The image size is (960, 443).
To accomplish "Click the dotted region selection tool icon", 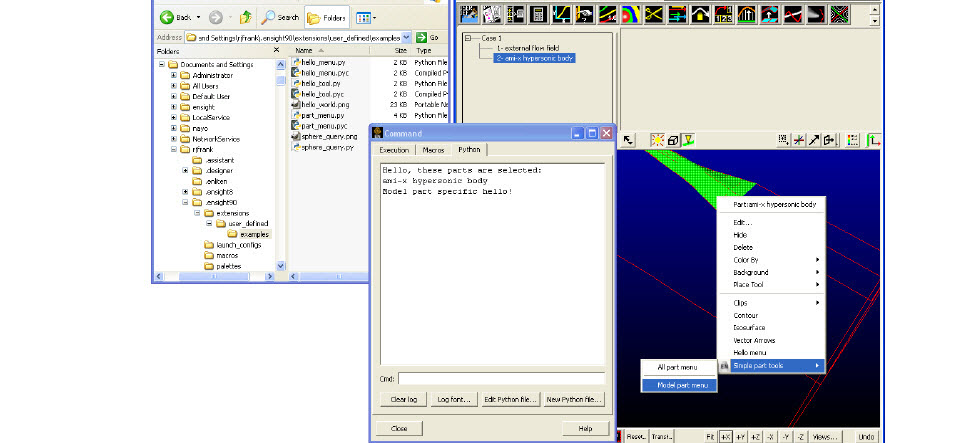I will point(784,140).
